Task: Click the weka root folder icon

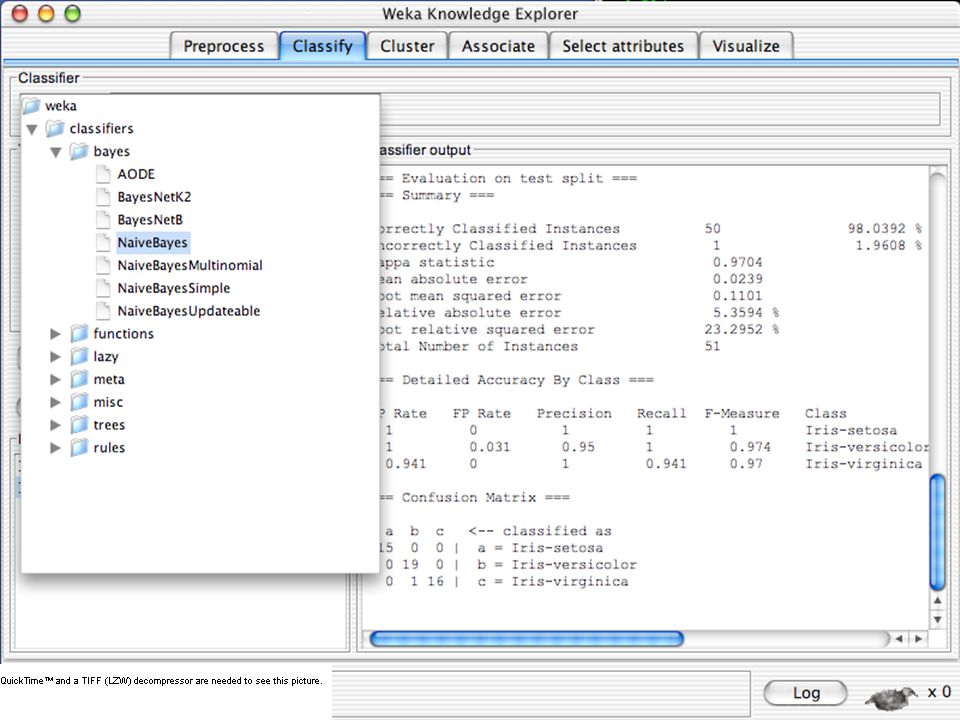Action: click(x=31, y=106)
